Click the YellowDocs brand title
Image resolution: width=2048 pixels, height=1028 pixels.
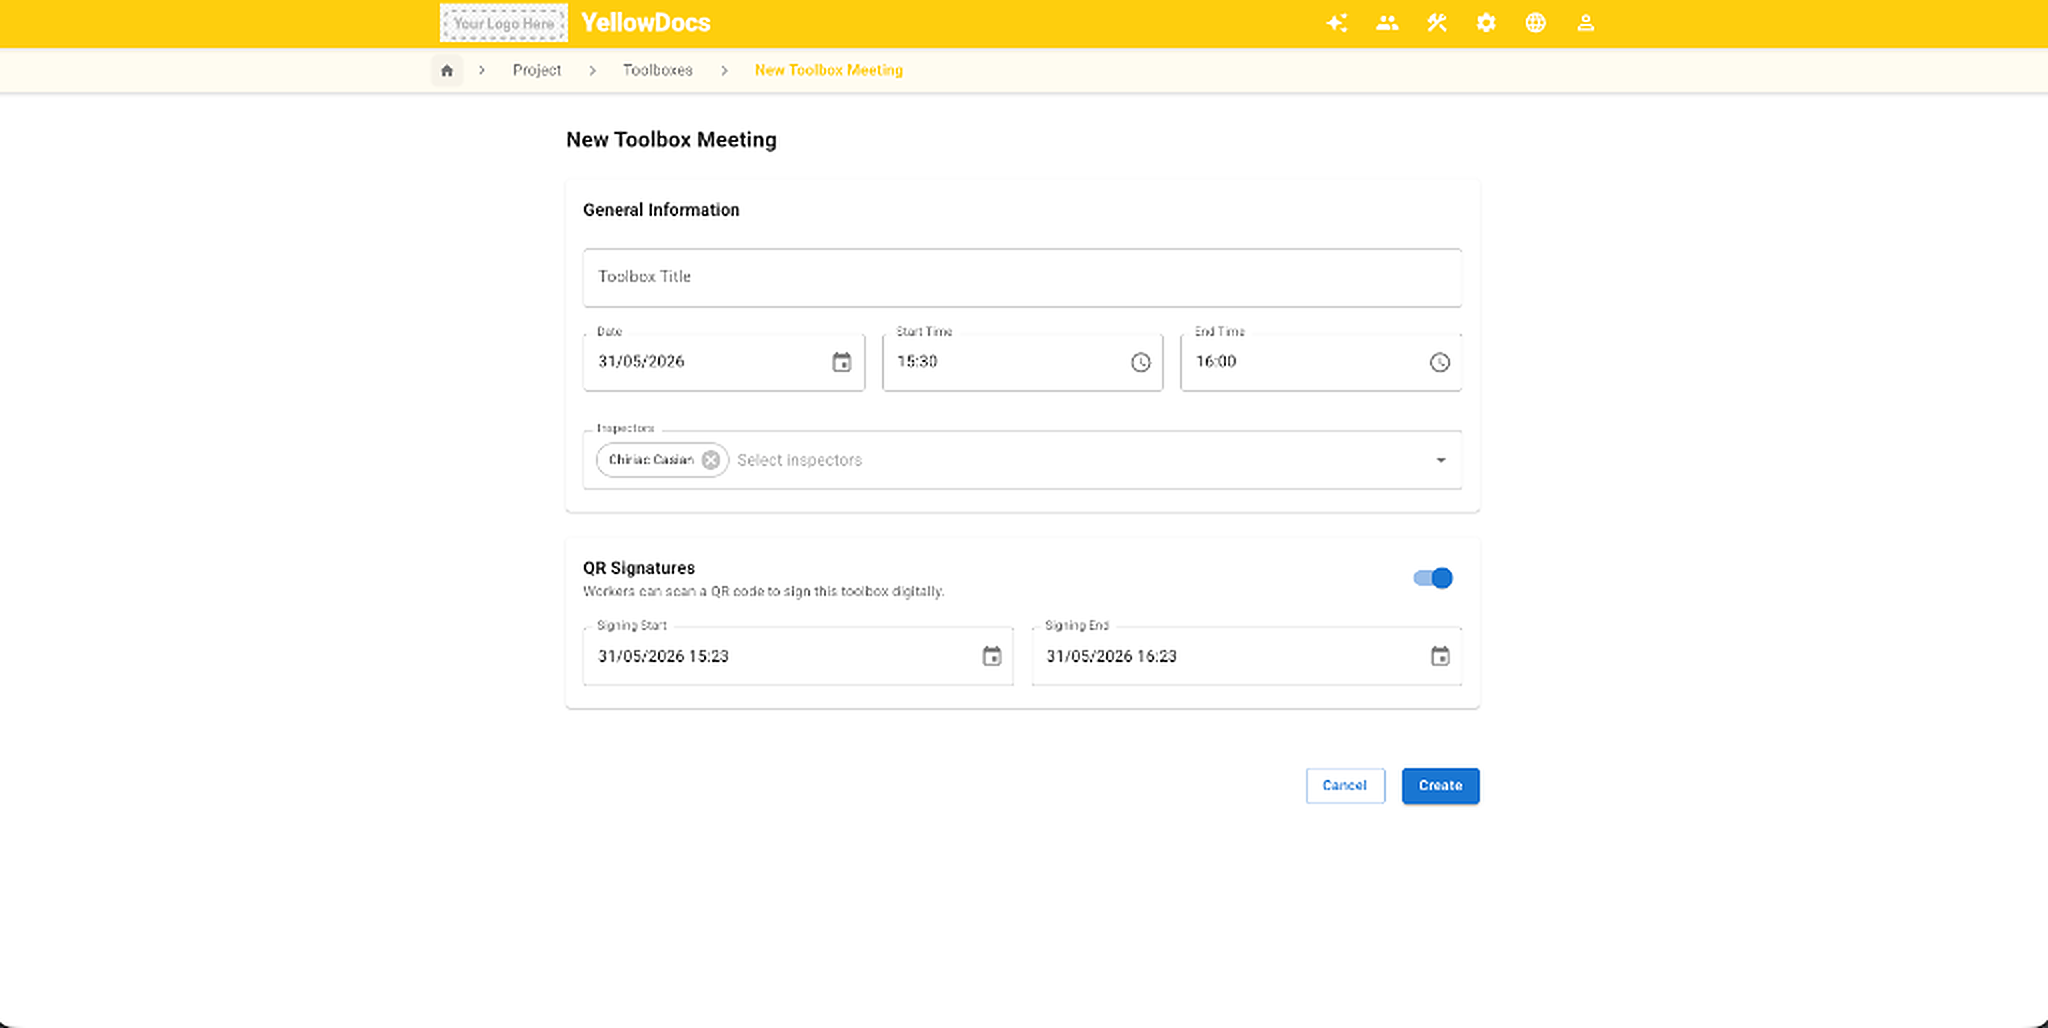pyautogui.click(x=646, y=23)
